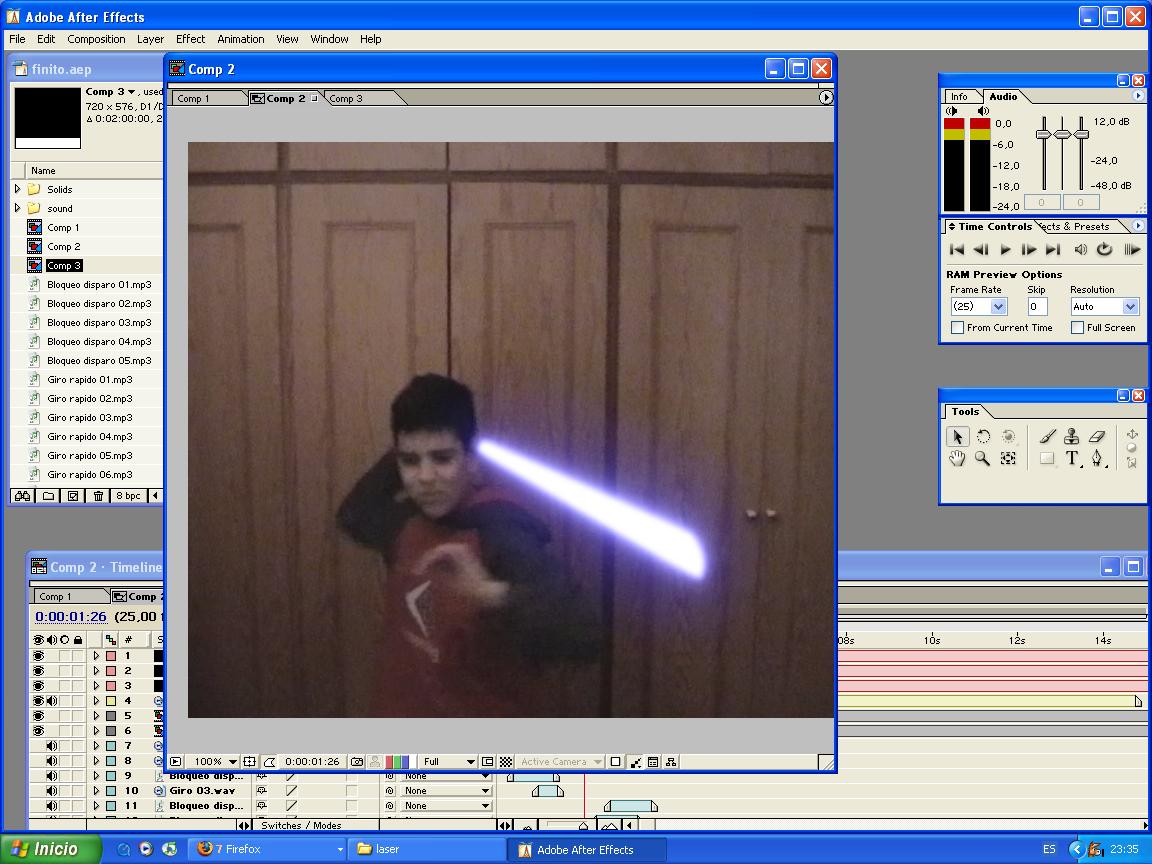Select the Clone Stamp tool
Image resolution: width=1152 pixels, height=864 pixels.
click(x=1072, y=437)
